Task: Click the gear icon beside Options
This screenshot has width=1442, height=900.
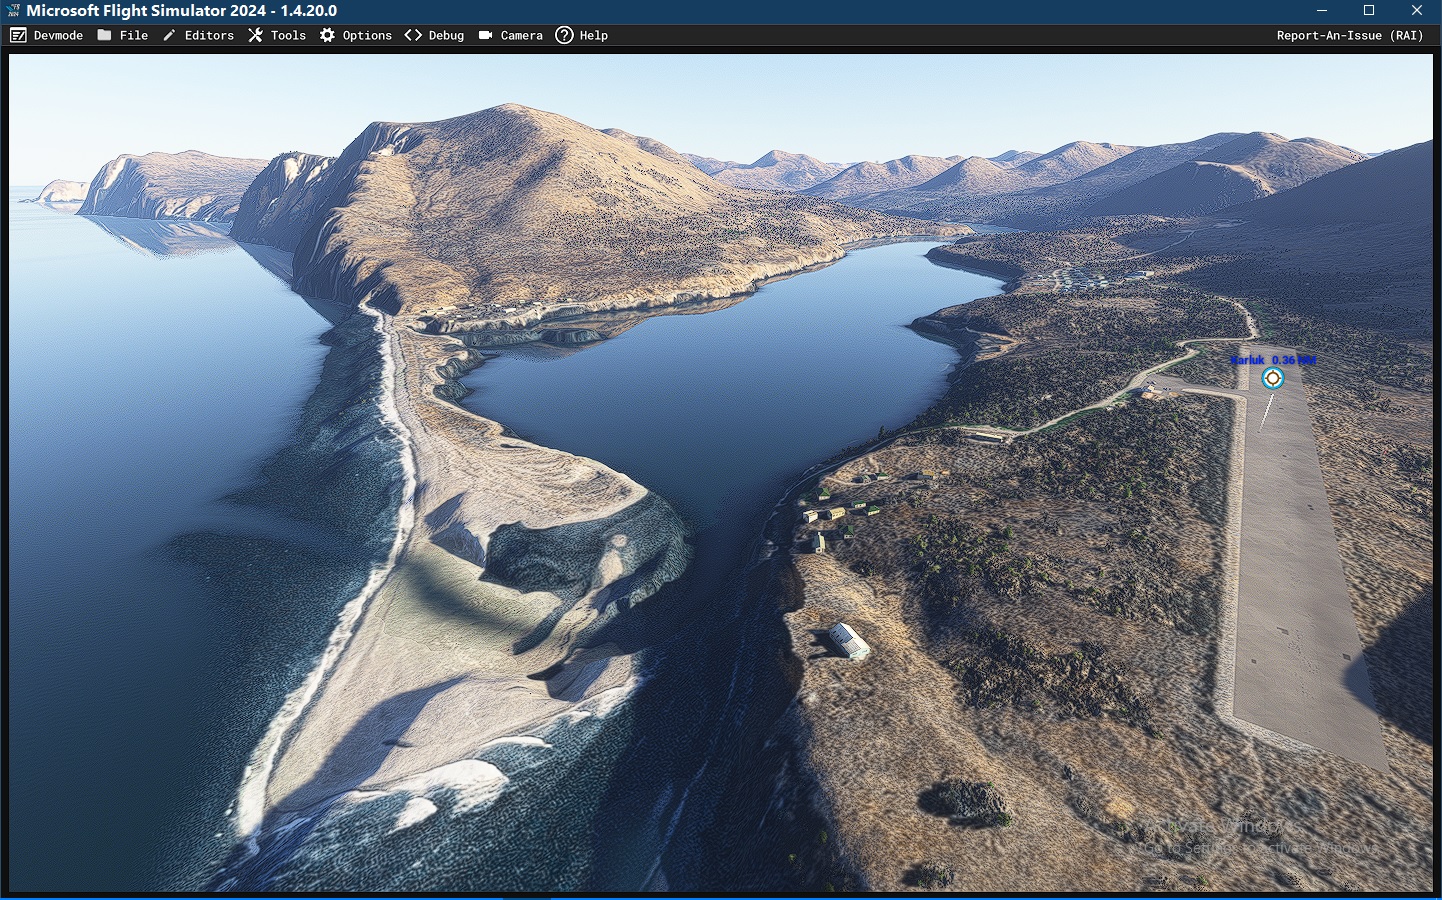Action: pos(327,35)
